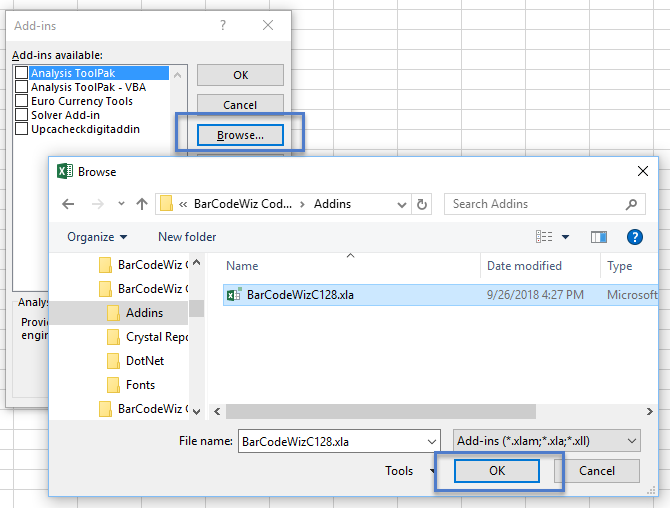Click the Back arrow in Browse dialog
670x508 pixels.
pyautogui.click(x=68, y=204)
